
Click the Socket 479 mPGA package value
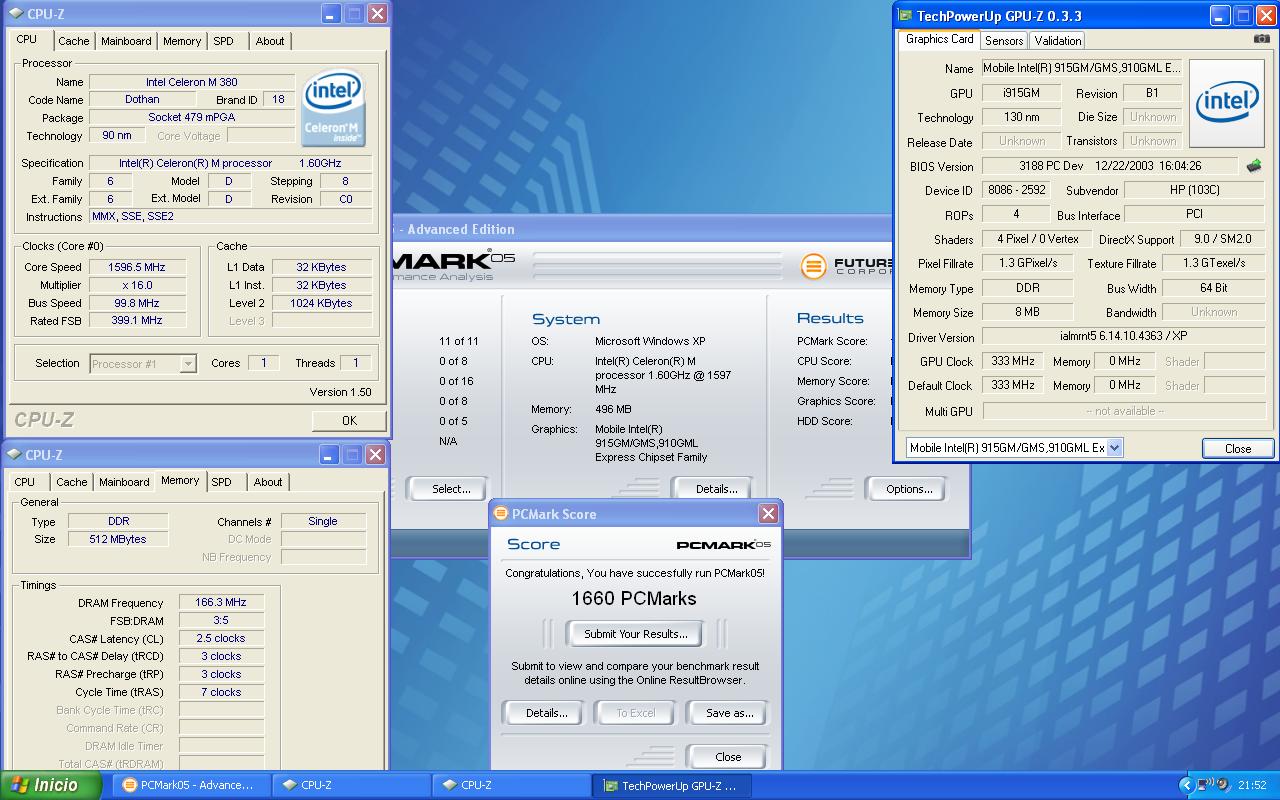pyautogui.click(x=192, y=117)
